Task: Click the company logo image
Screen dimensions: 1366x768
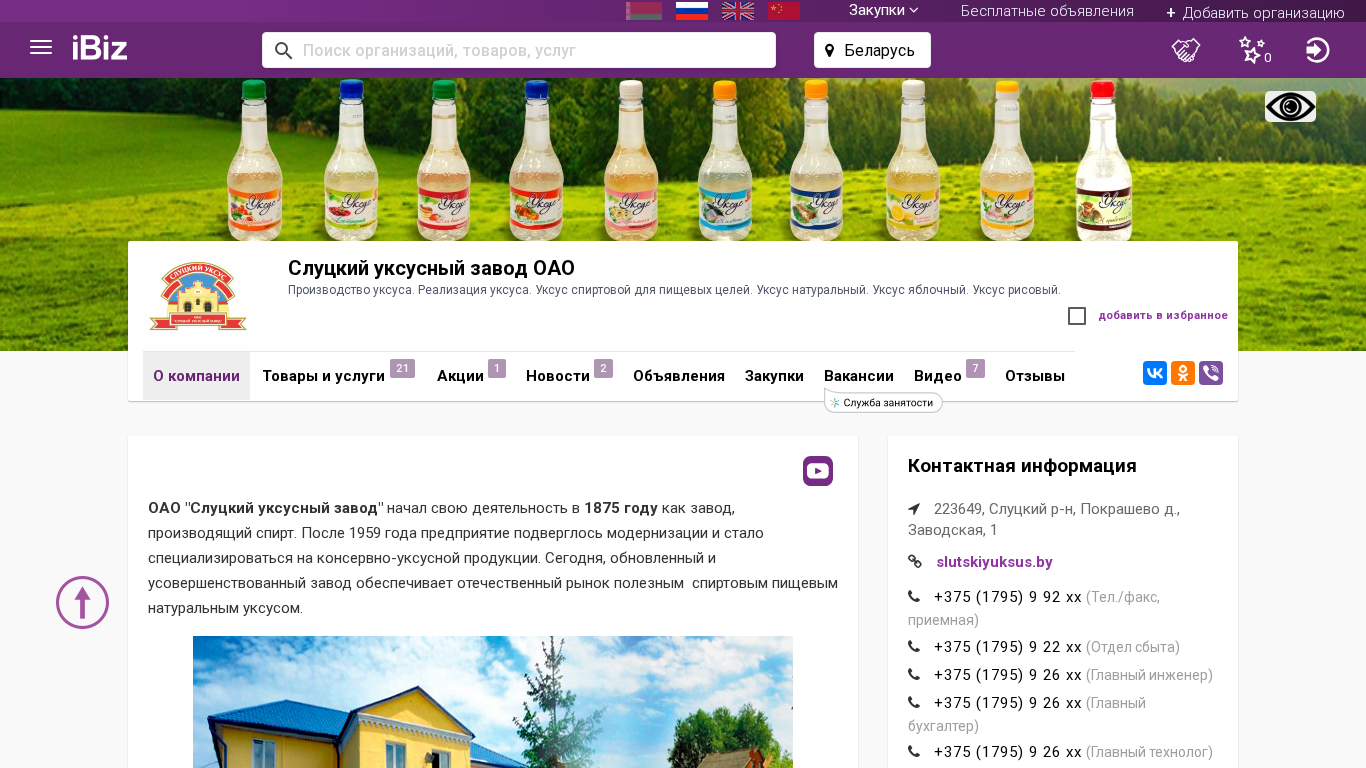Action: coord(198,296)
